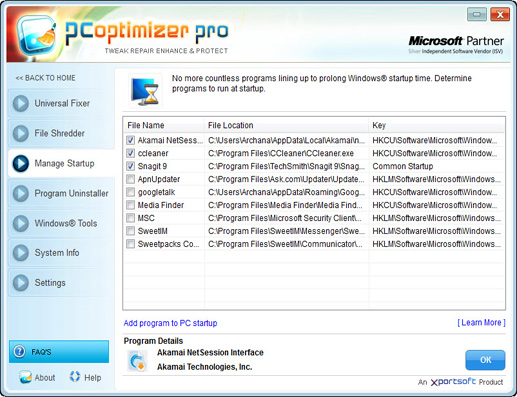Viewport: 517px width, 397px height.
Task: Select the SweetIM file name
Action: (152, 231)
